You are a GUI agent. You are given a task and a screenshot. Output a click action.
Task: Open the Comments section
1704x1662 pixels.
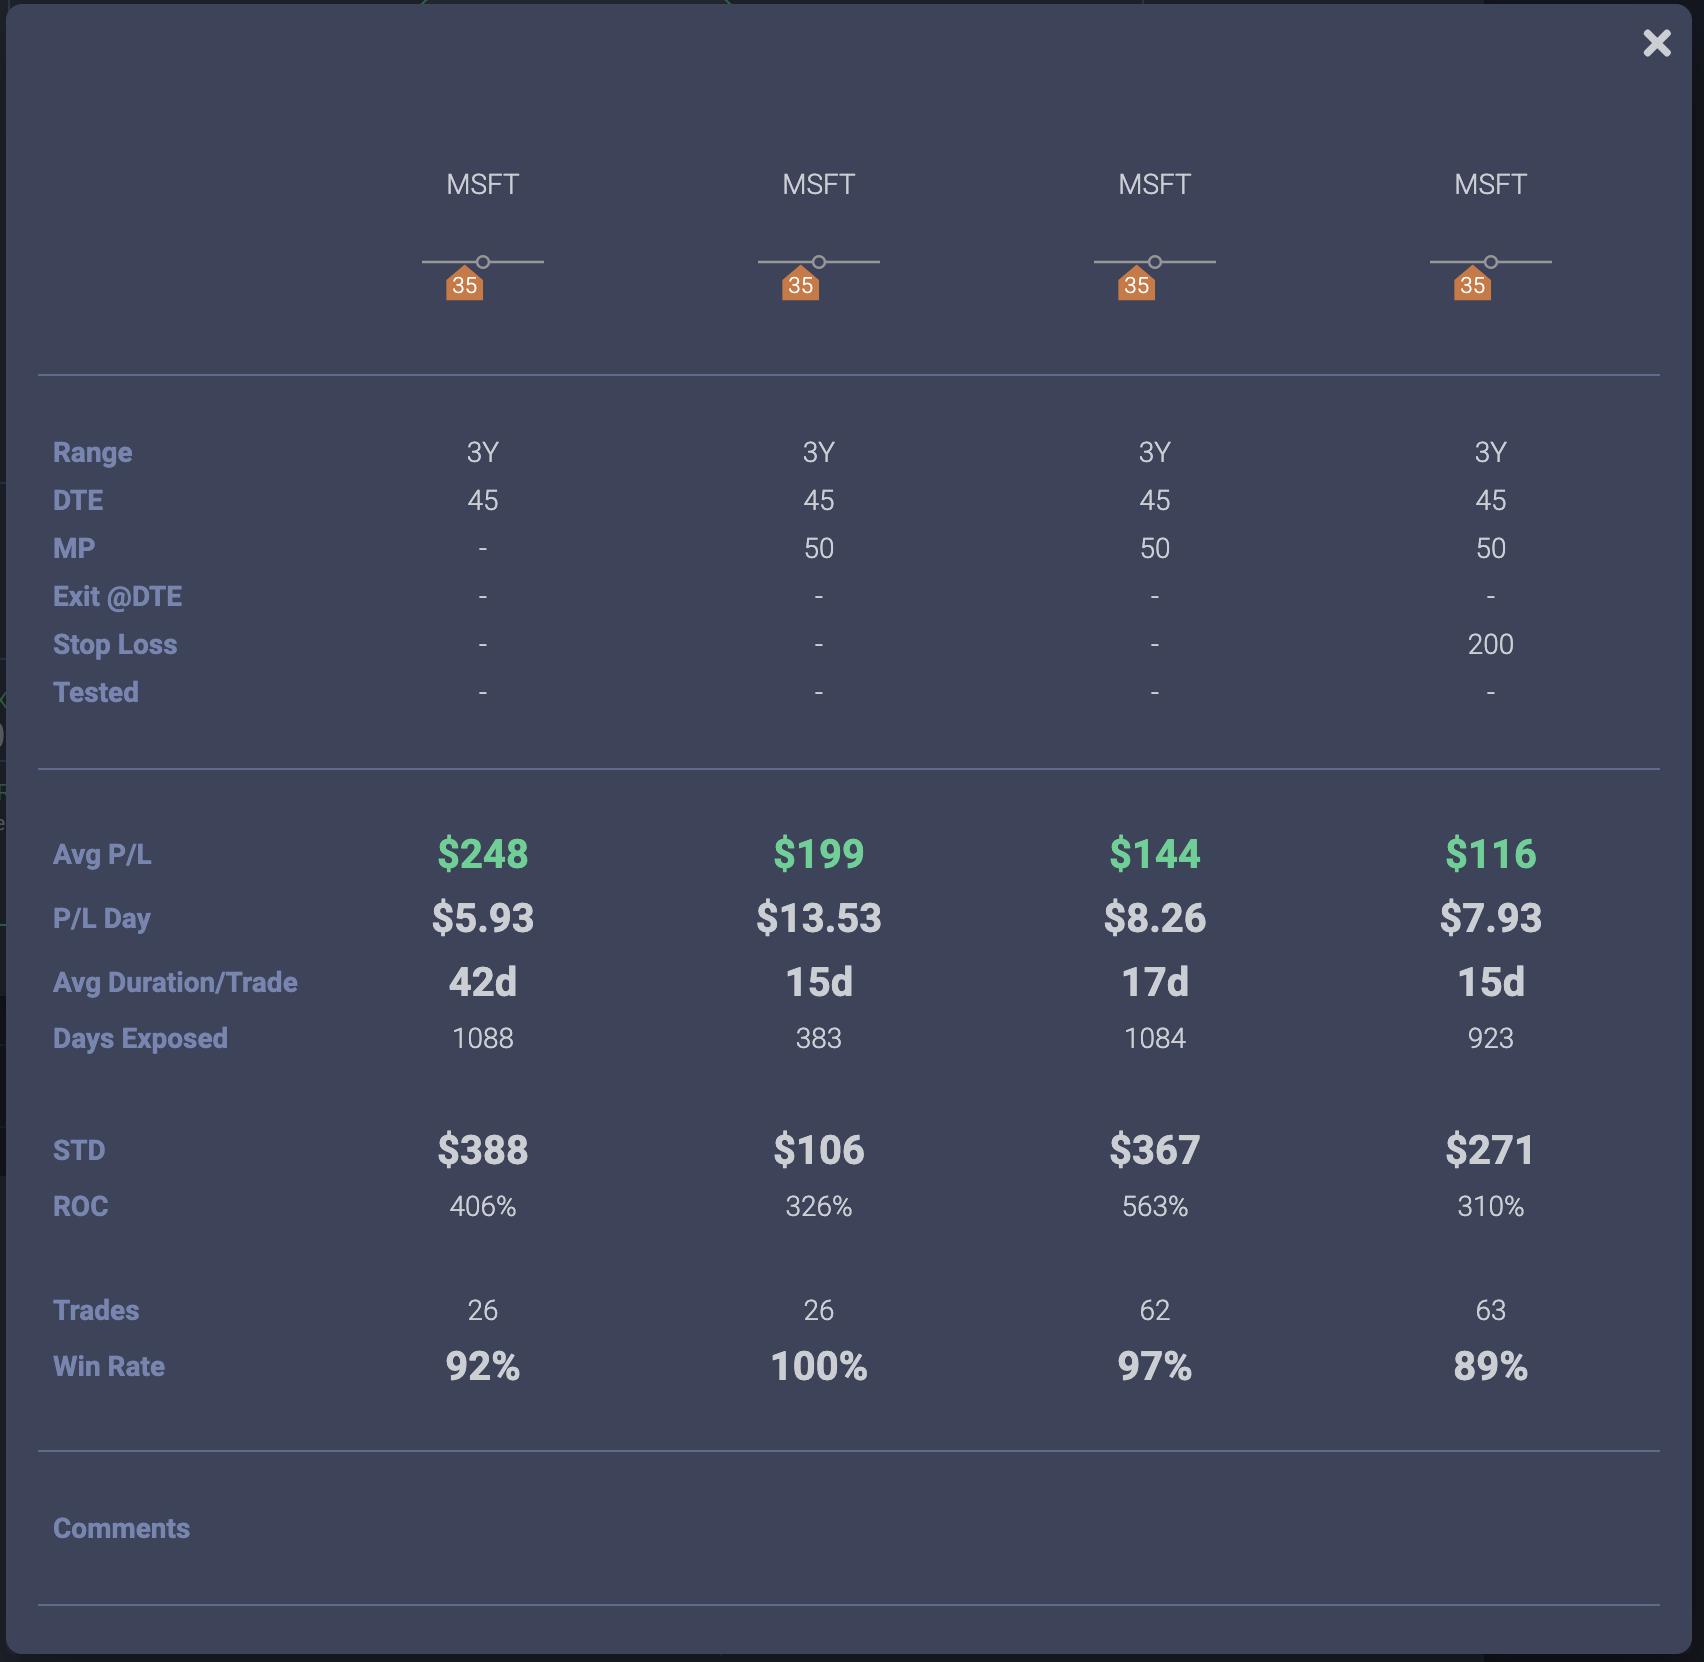(x=121, y=1528)
